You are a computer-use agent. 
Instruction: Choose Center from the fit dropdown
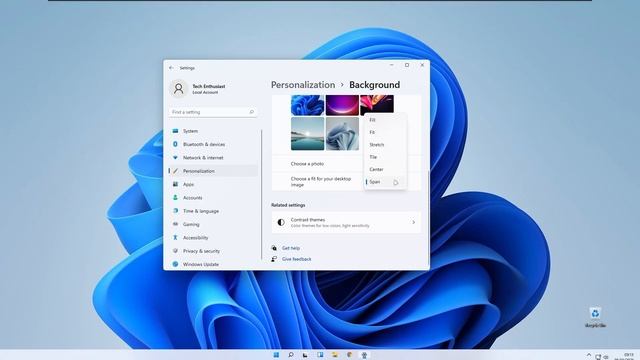(385, 169)
